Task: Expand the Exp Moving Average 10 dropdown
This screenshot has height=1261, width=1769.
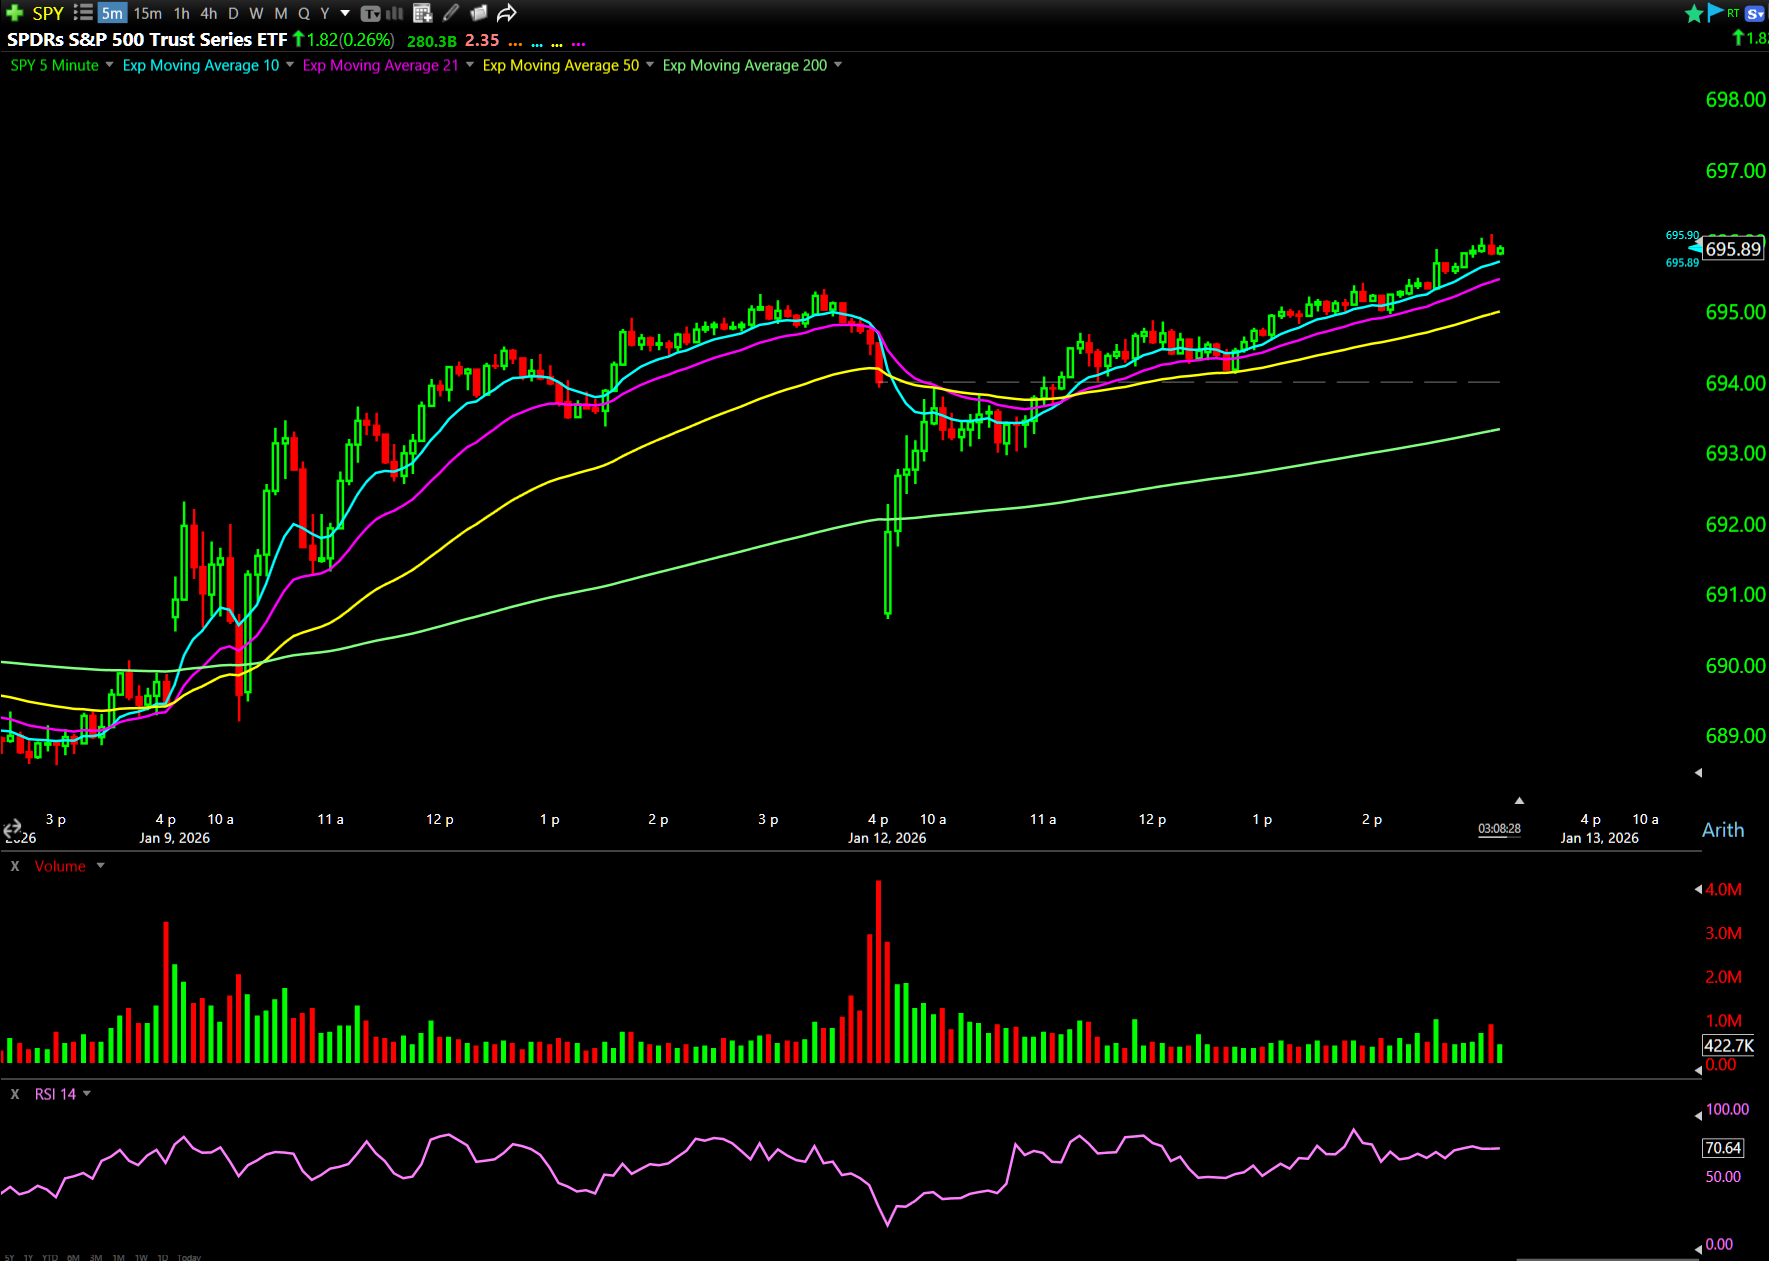Action: [290, 65]
